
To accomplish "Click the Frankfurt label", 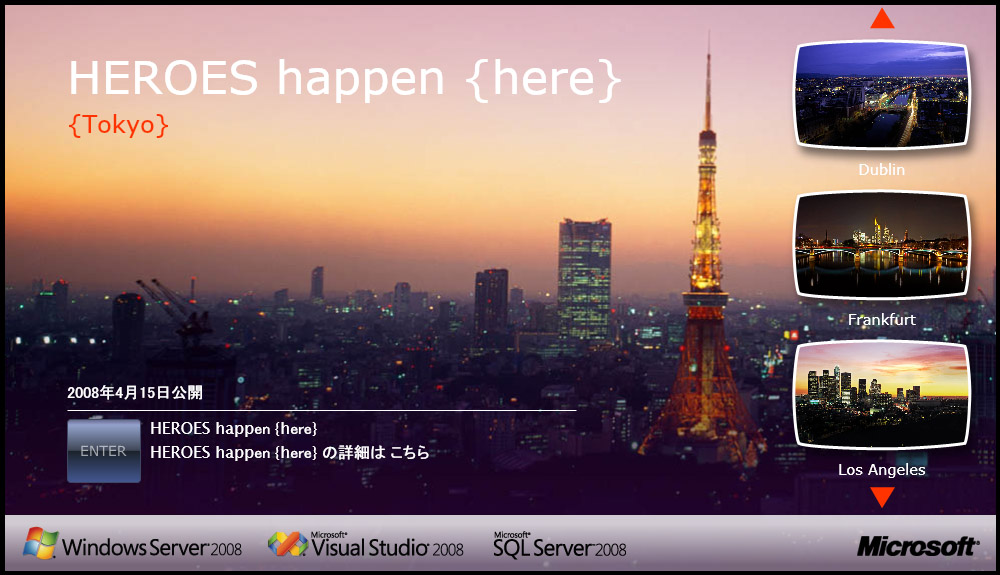I will click(881, 319).
